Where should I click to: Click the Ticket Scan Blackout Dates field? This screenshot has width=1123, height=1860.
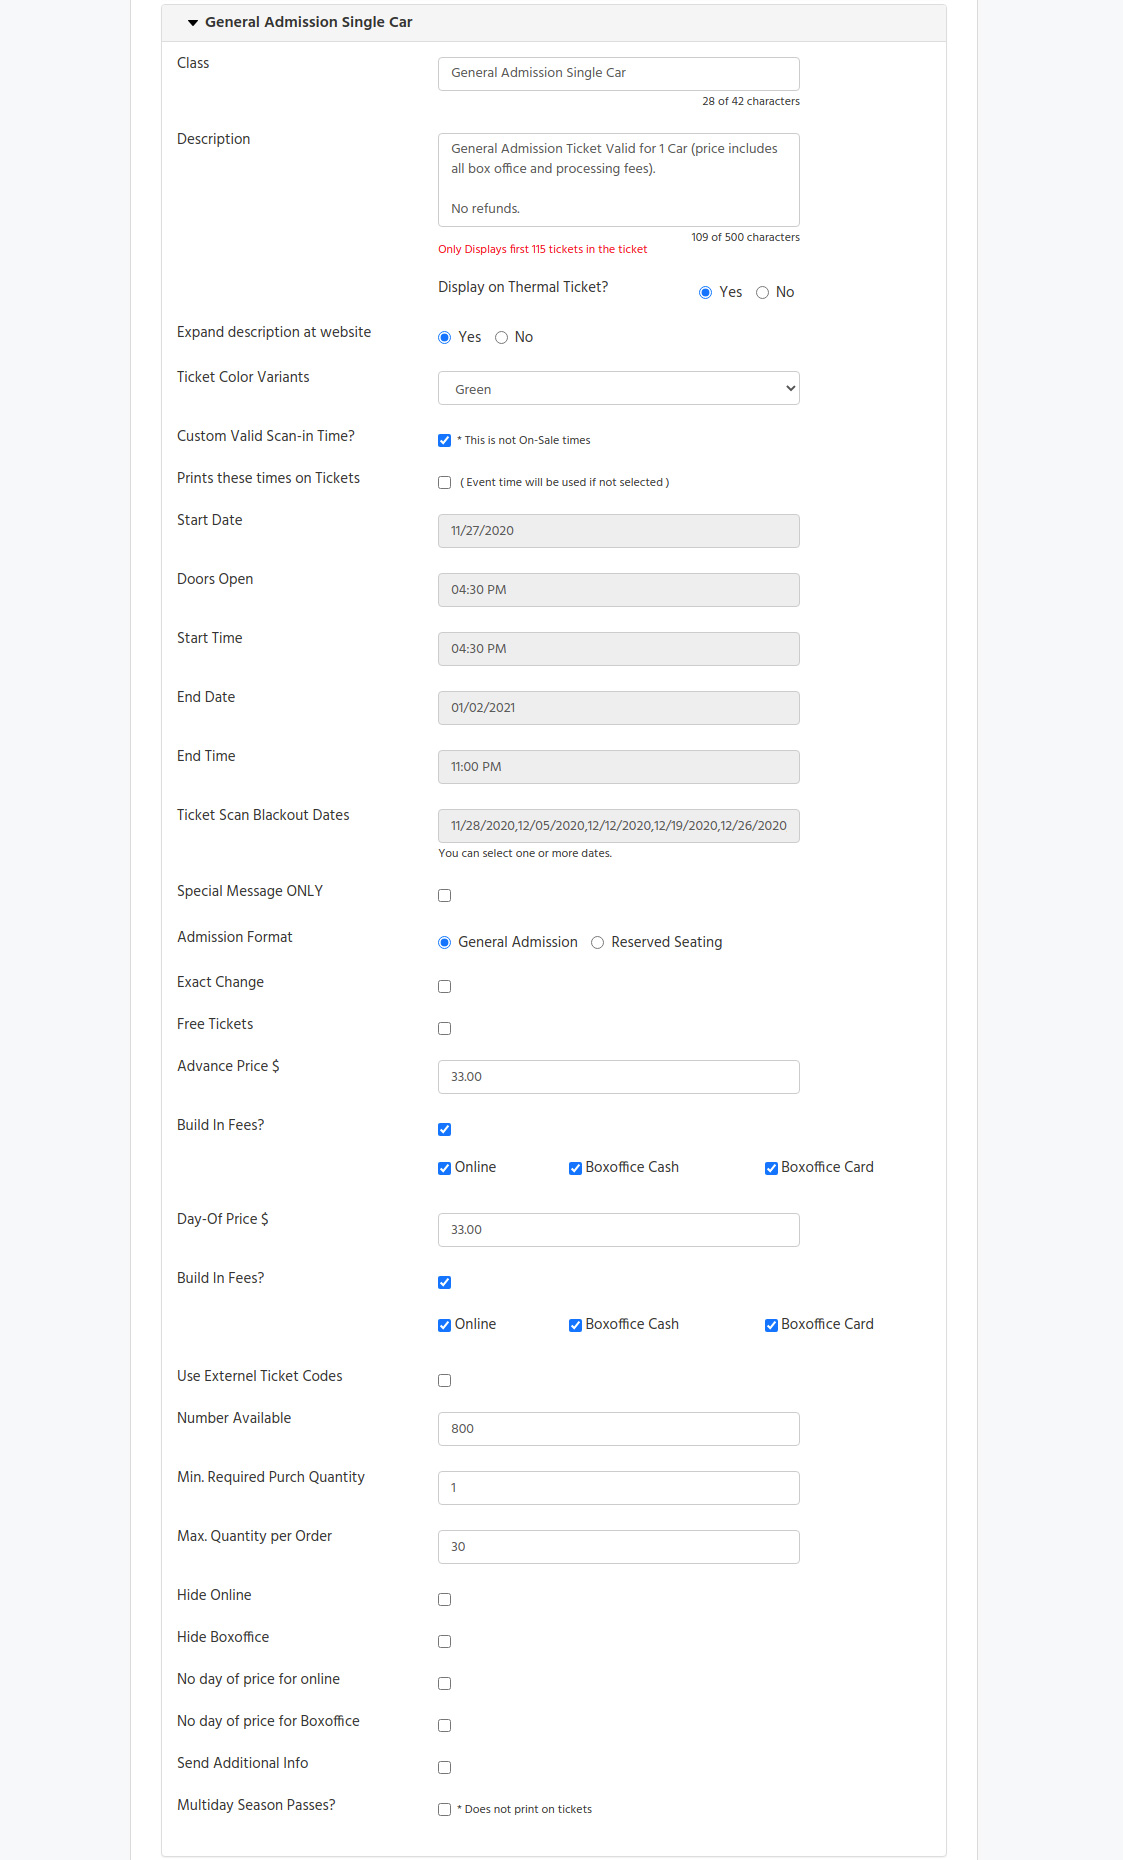coord(618,826)
